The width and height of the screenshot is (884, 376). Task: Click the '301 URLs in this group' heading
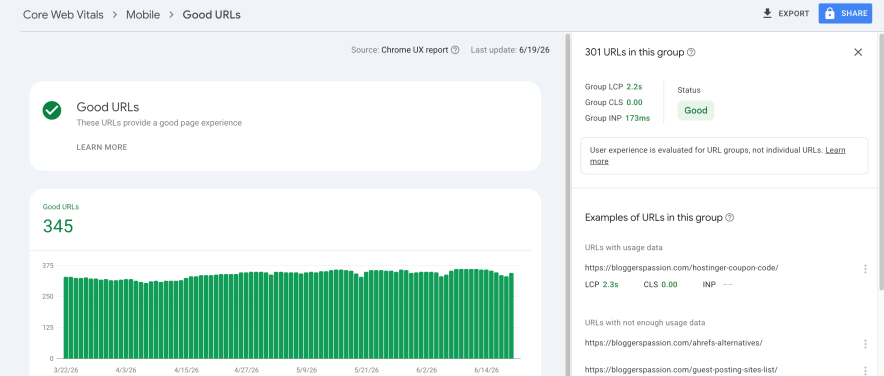pos(635,52)
